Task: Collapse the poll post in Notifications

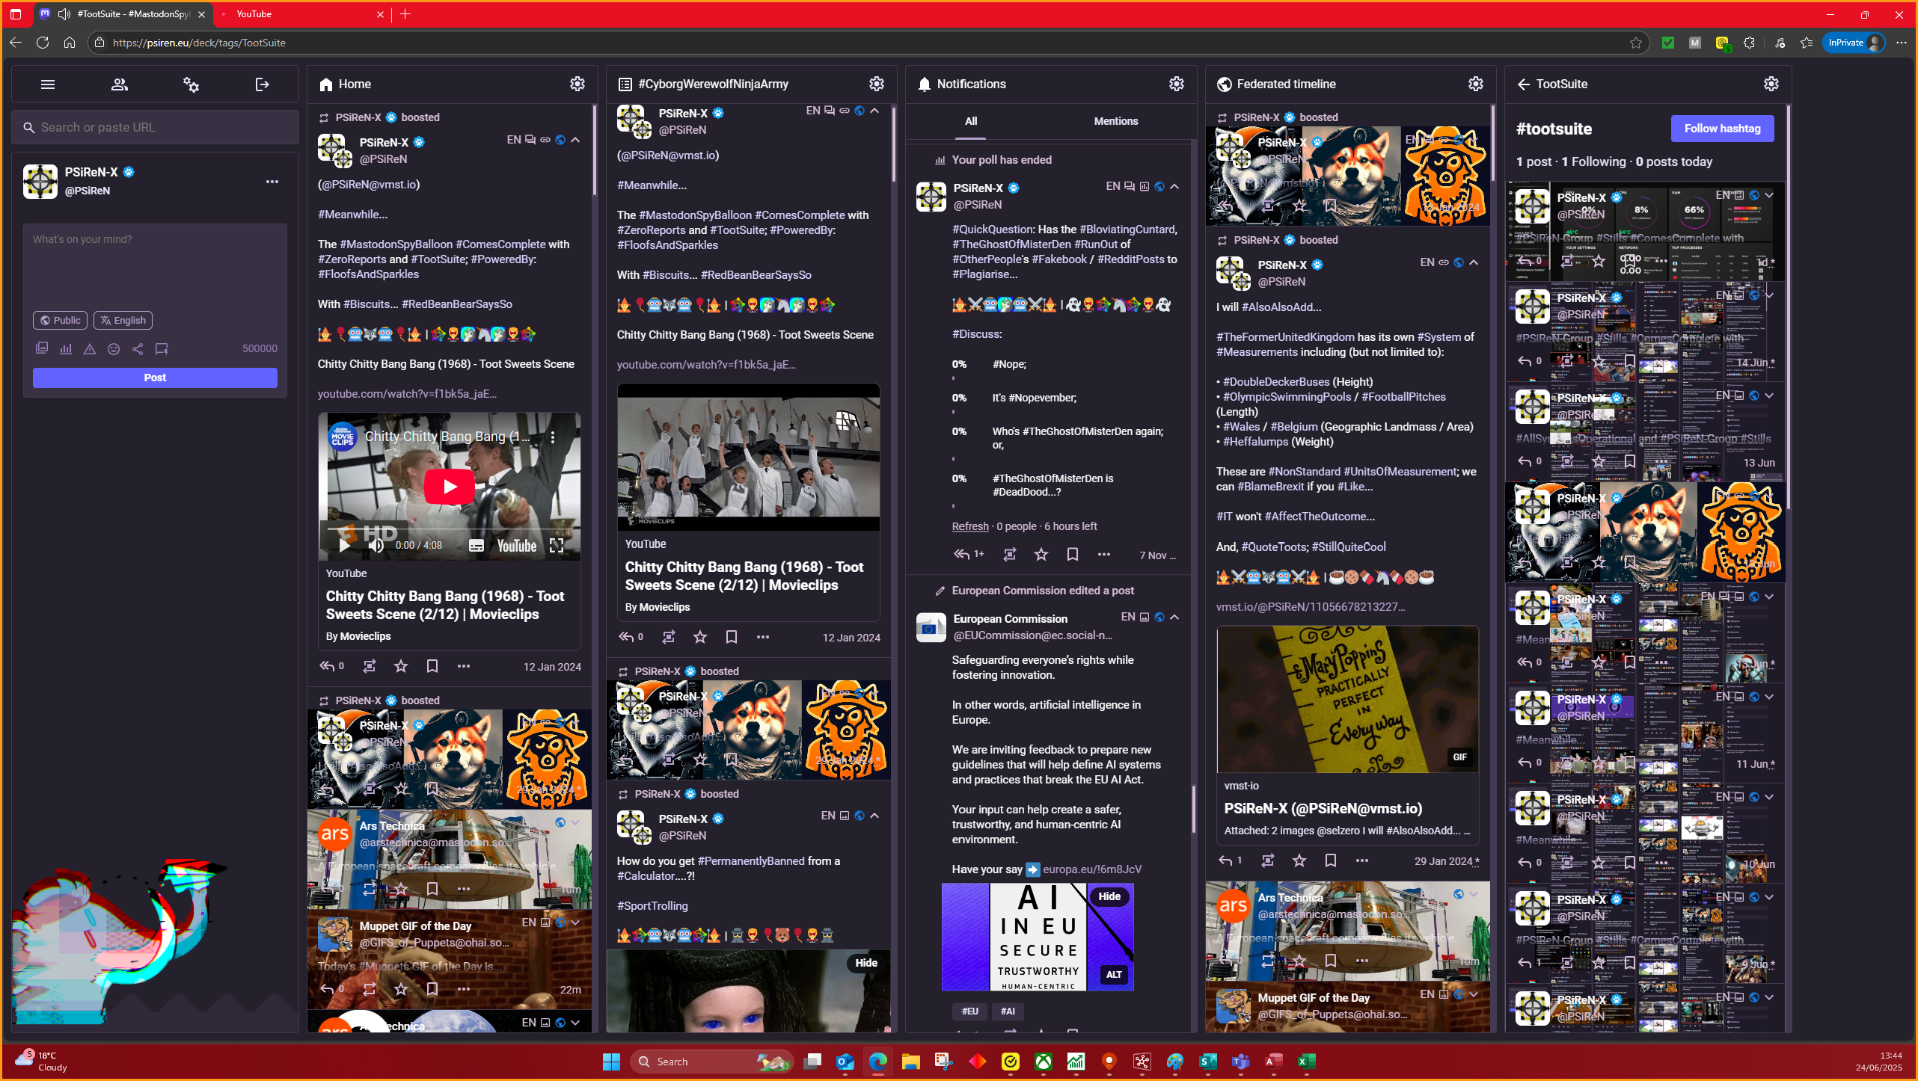Action: coord(1174,186)
